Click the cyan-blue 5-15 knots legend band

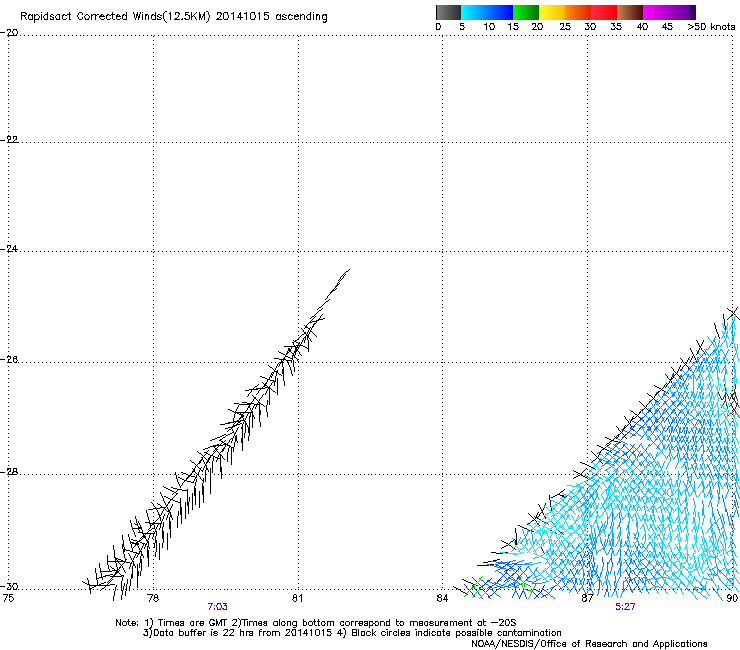pos(487,12)
